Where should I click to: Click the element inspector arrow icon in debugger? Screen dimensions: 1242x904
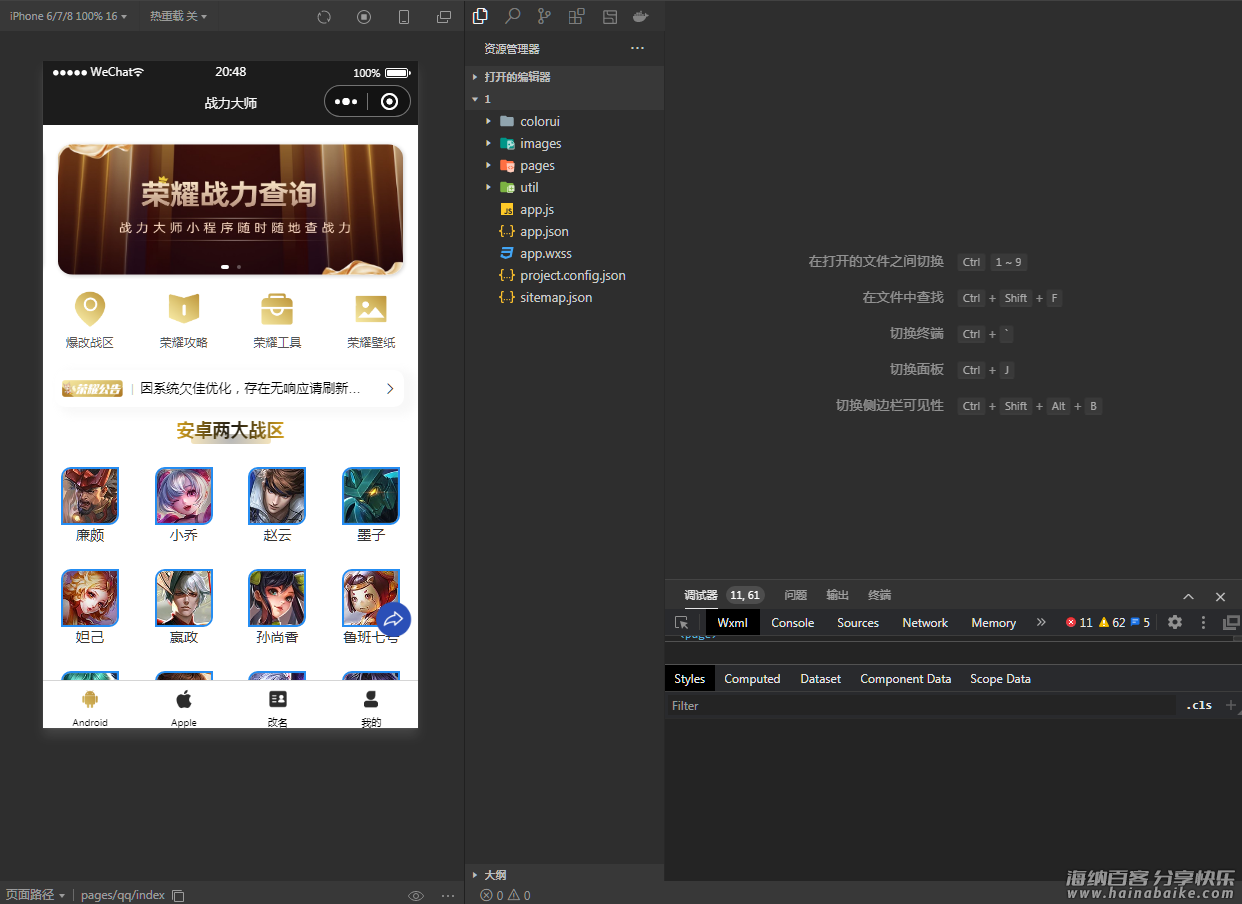[x=681, y=622]
